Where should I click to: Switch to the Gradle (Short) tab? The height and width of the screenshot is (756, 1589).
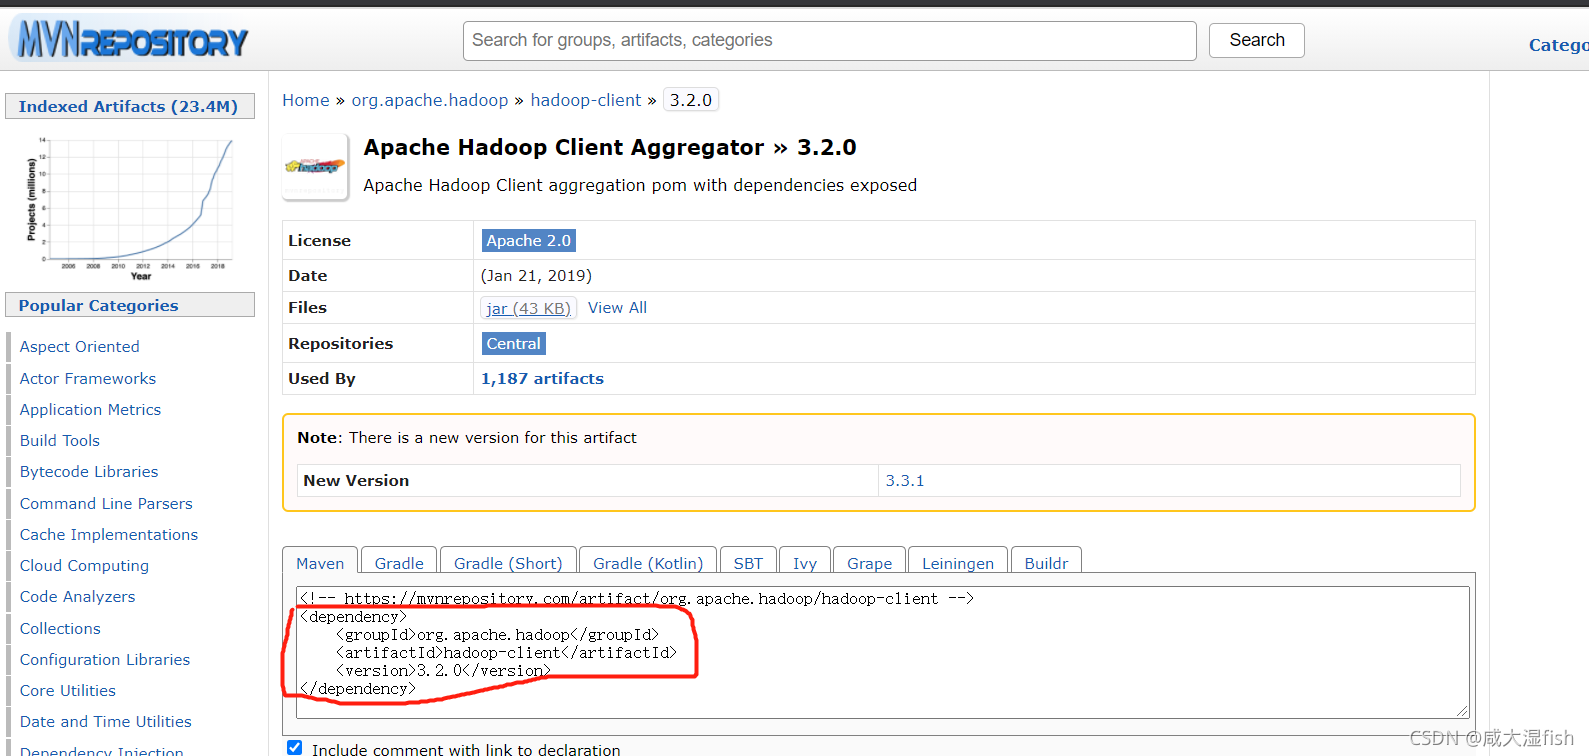pos(508,561)
